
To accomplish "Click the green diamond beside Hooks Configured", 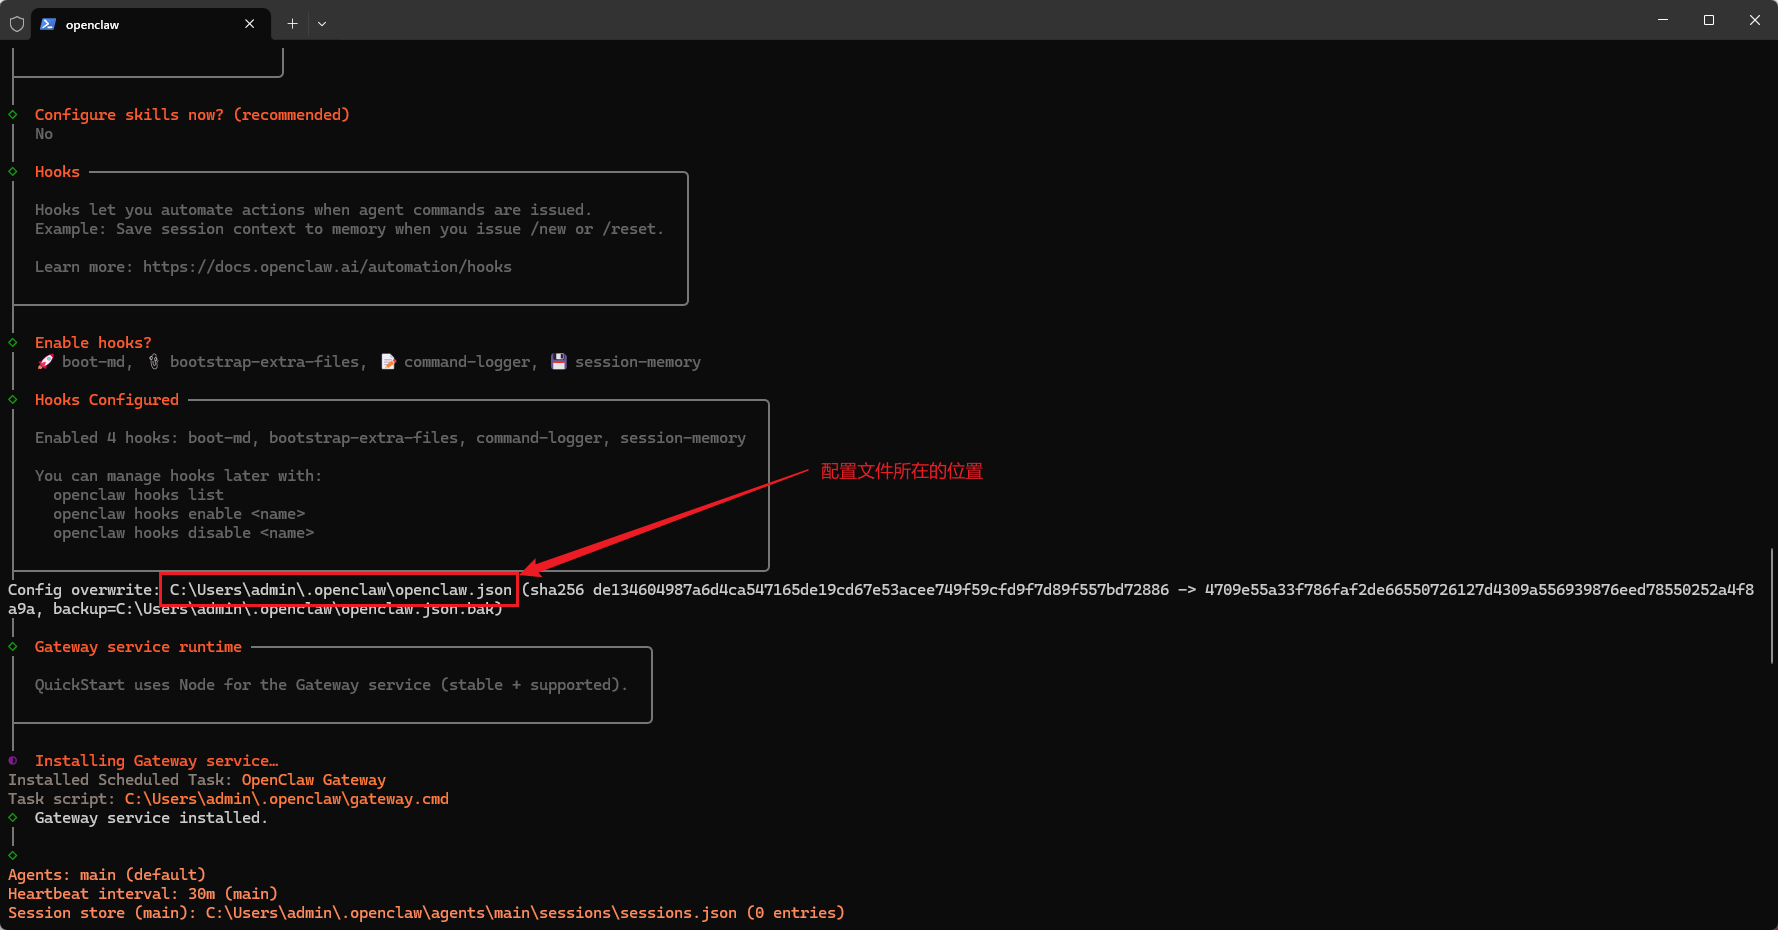I will coord(13,400).
